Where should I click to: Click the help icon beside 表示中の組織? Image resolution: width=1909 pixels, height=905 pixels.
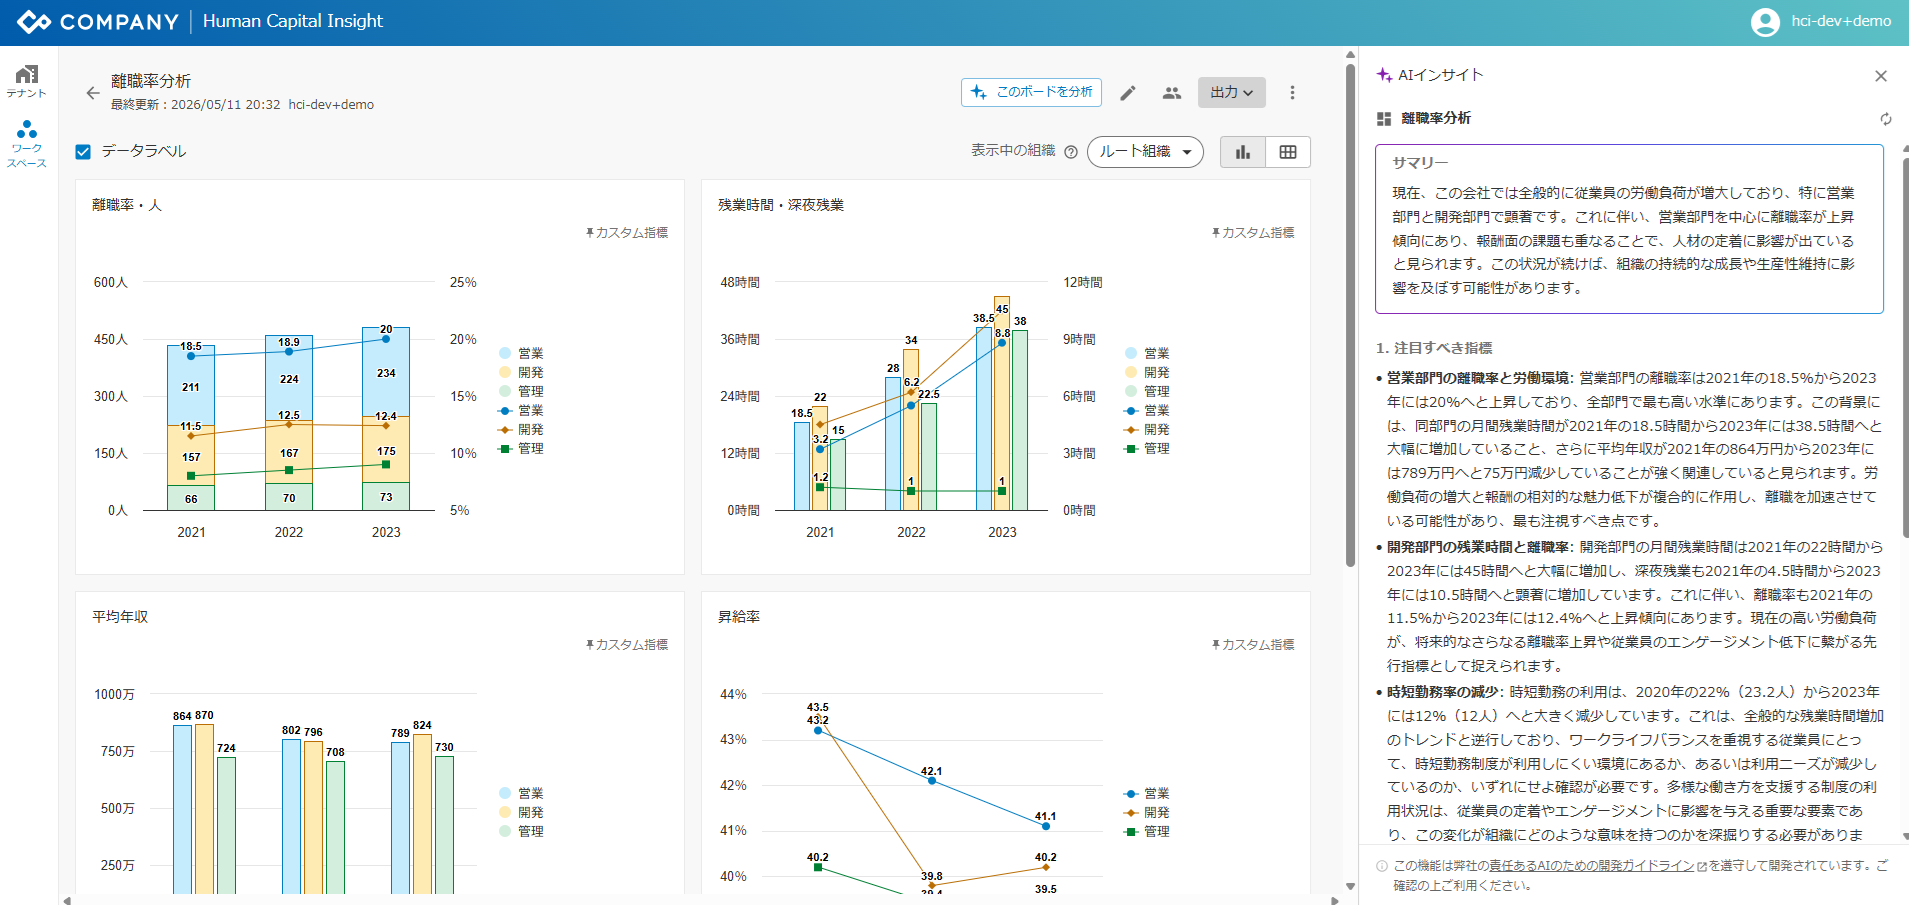pyautogui.click(x=1071, y=152)
